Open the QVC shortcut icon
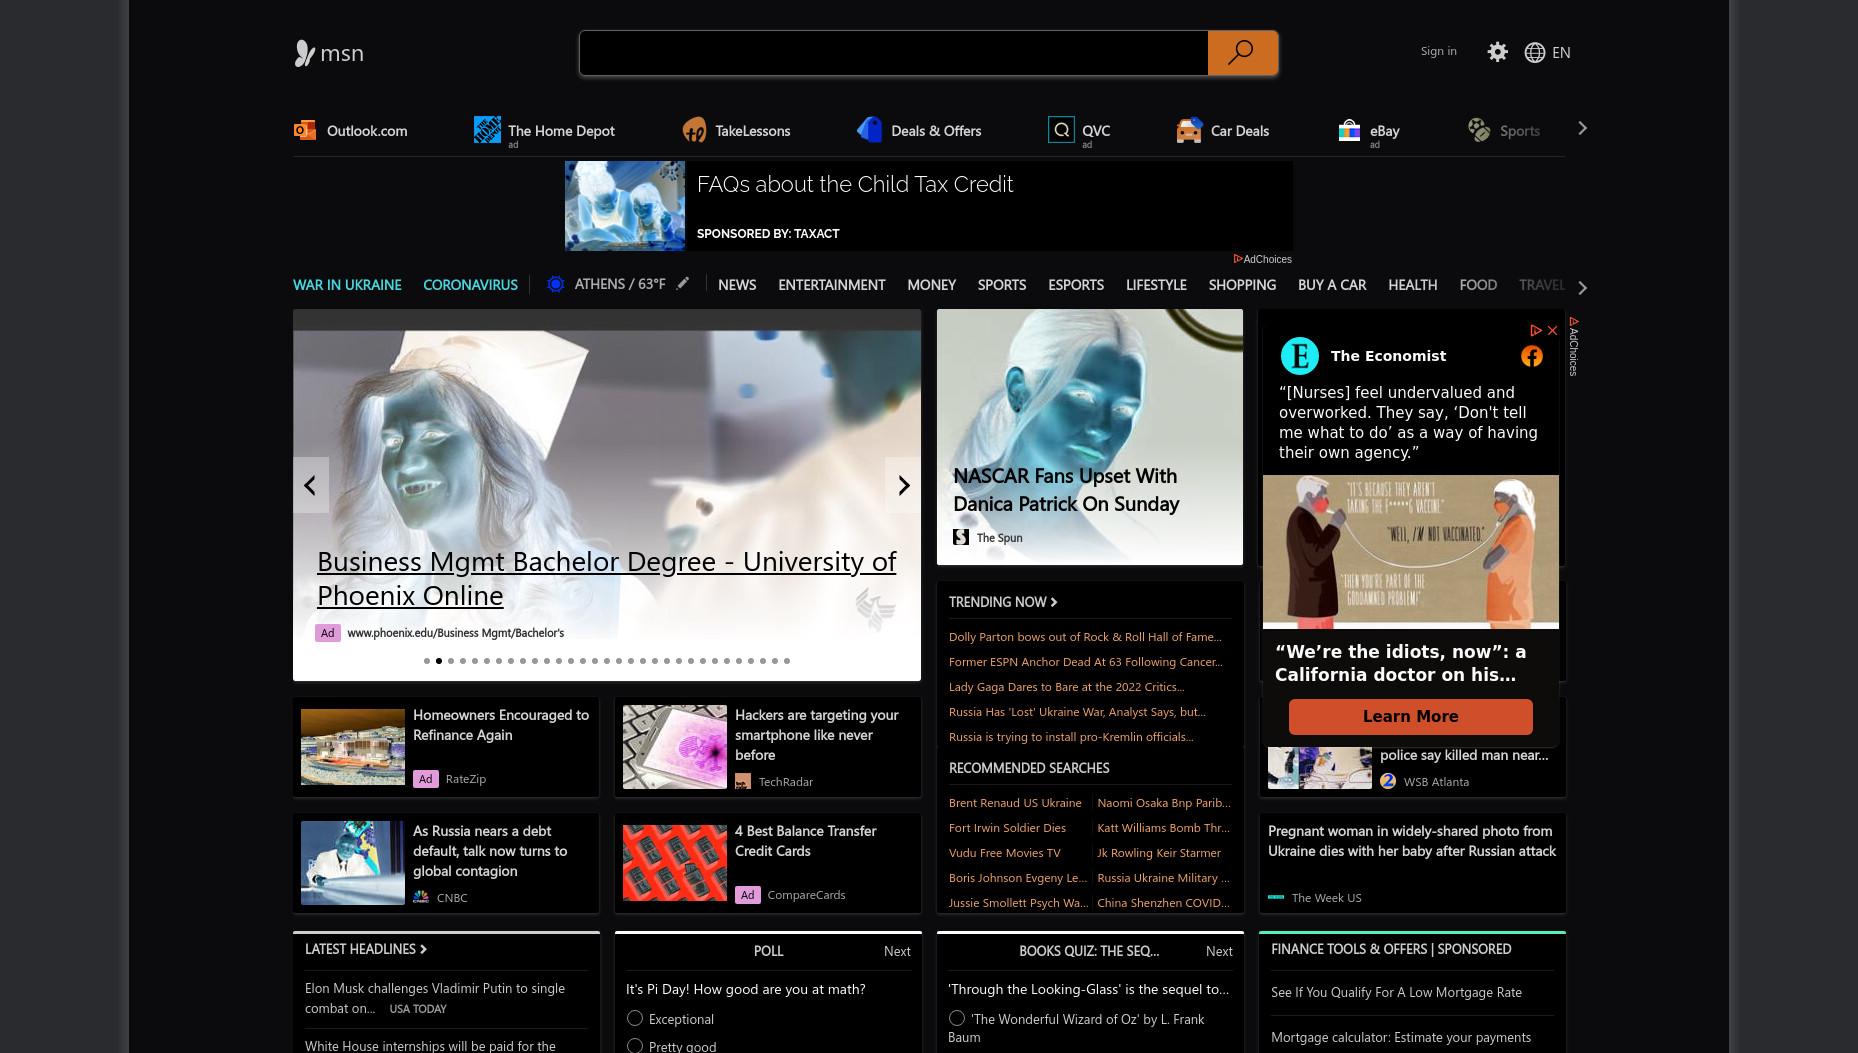The image size is (1858, 1053). pyautogui.click(x=1061, y=130)
